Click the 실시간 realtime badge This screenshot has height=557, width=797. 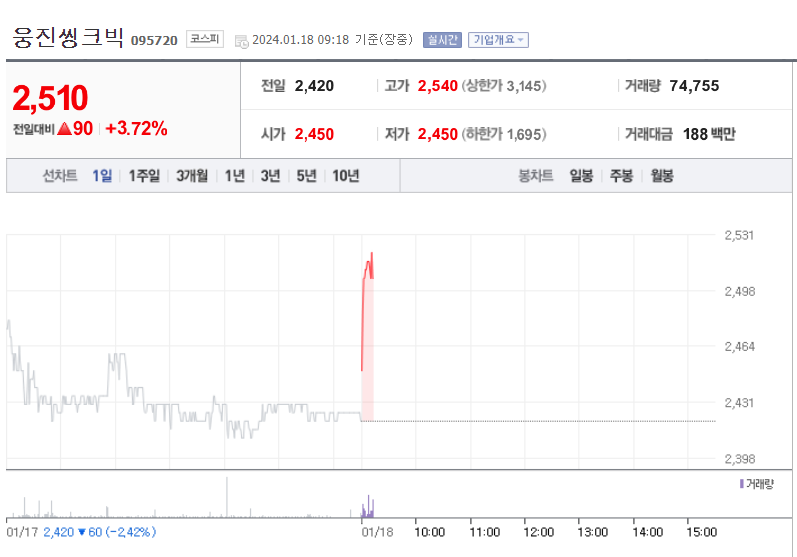pyautogui.click(x=442, y=40)
